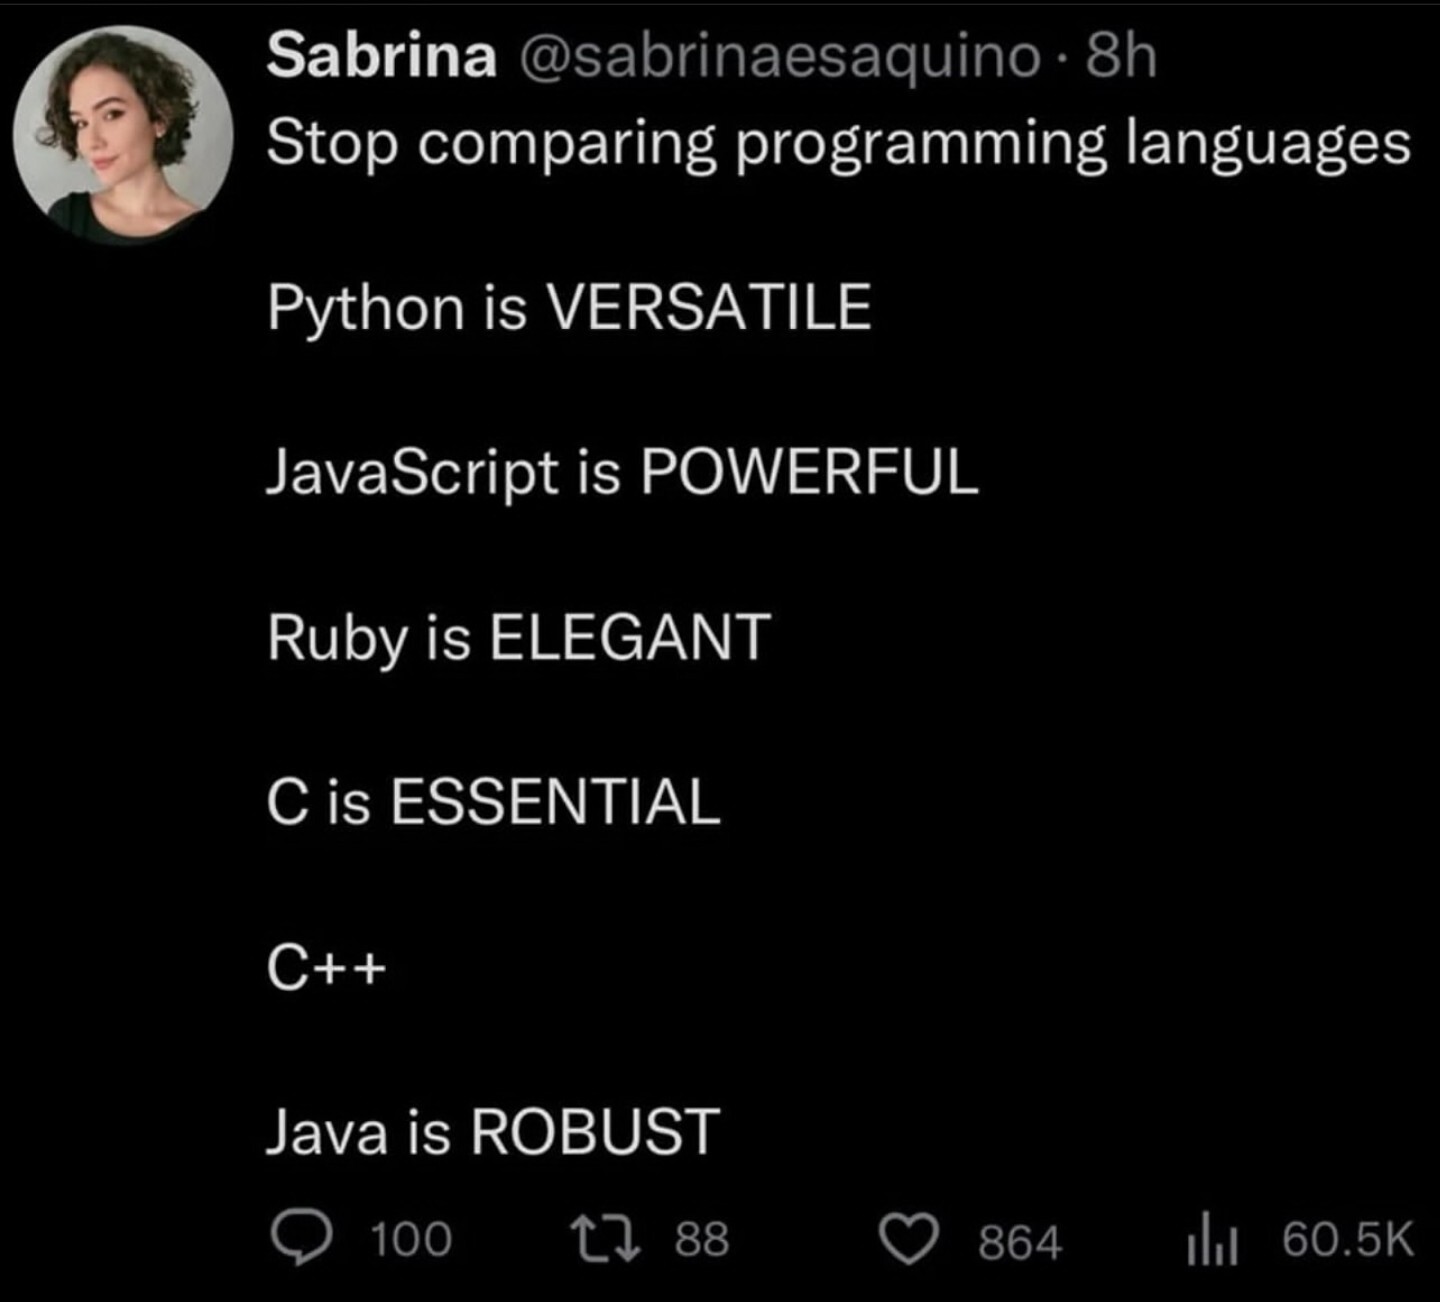Image resolution: width=1440 pixels, height=1302 pixels.
Task: Click the text "Python is VERSATILE"
Action: (x=569, y=307)
